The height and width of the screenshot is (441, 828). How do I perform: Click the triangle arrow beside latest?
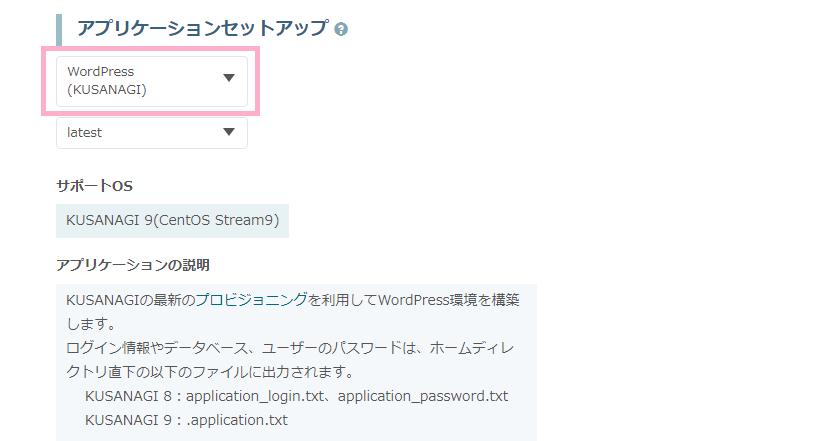coord(229,132)
